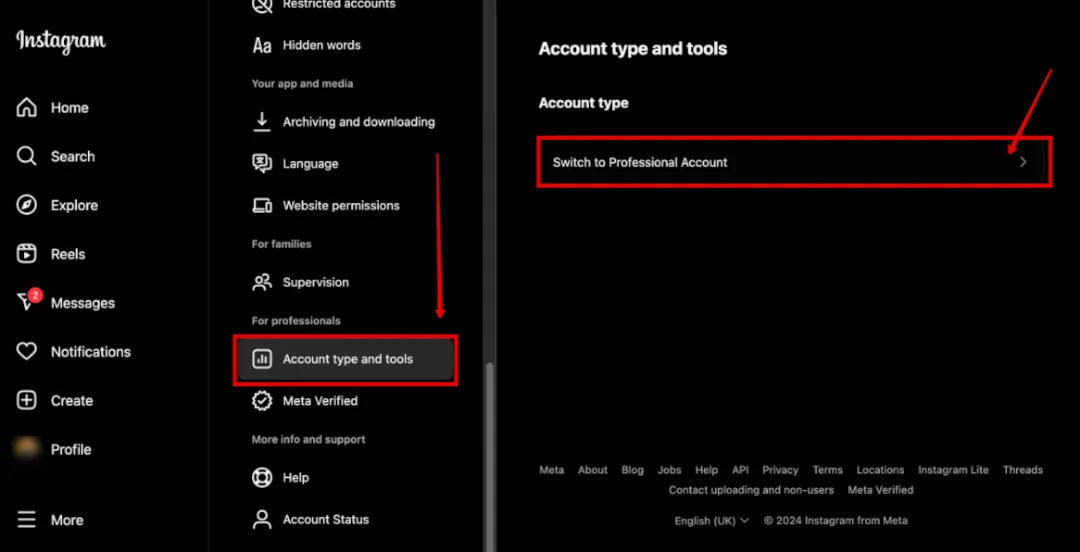
Task: Open the Reels icon
Action: coord(26,254)
